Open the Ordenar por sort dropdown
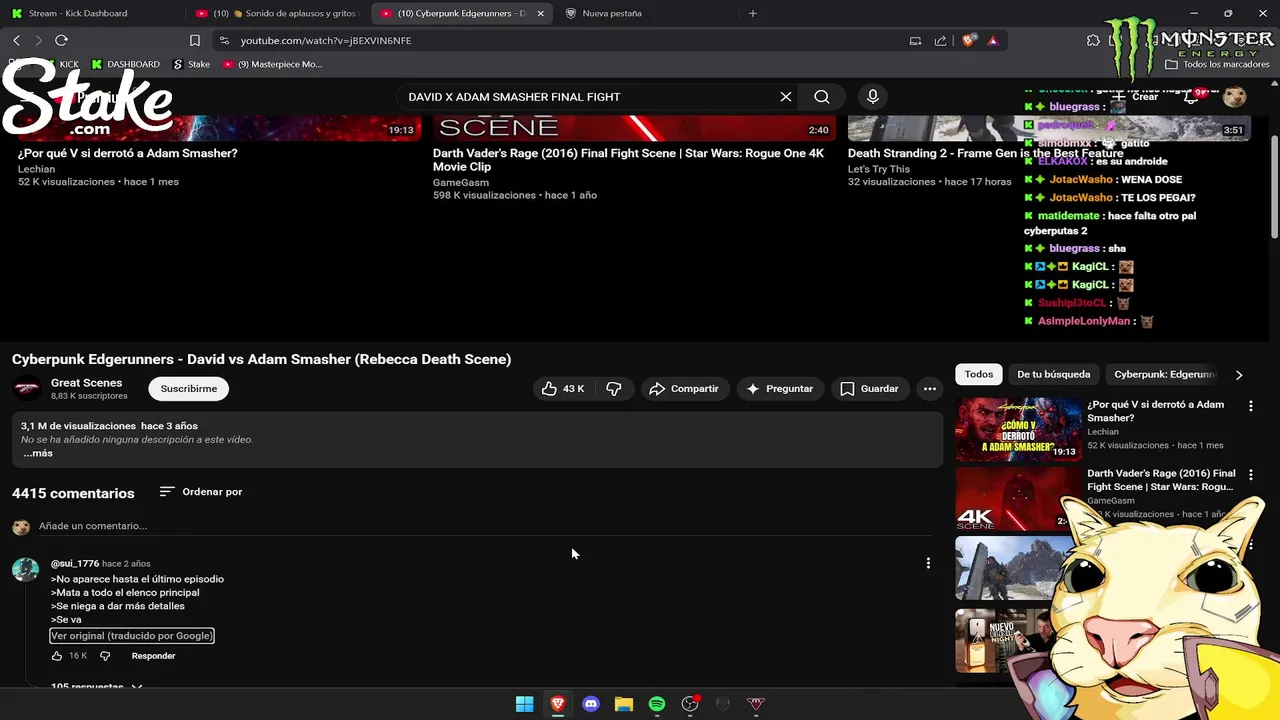This screenshot has width=1280, height=720. click(x=201, y=492)
